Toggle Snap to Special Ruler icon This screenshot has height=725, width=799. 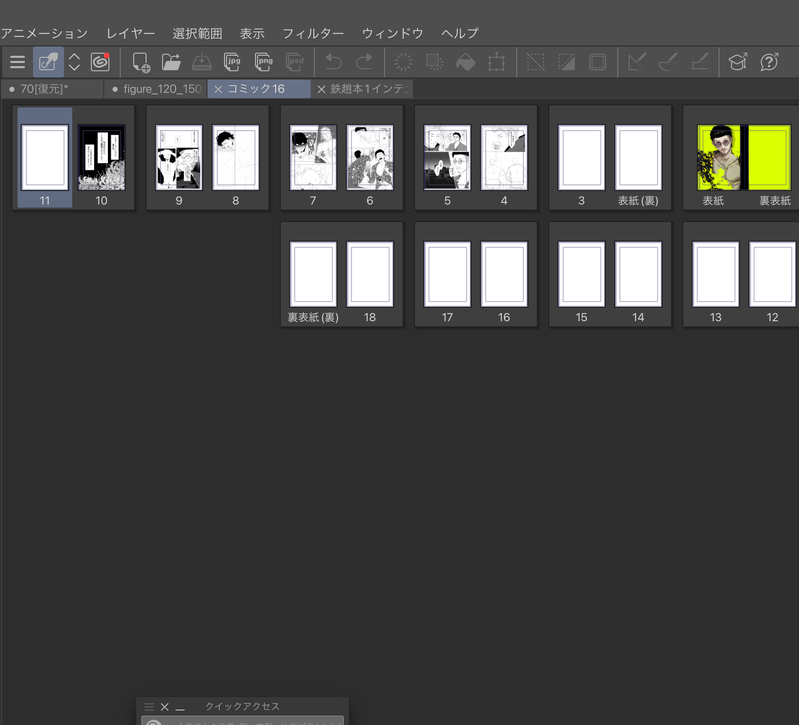(668, 62)
